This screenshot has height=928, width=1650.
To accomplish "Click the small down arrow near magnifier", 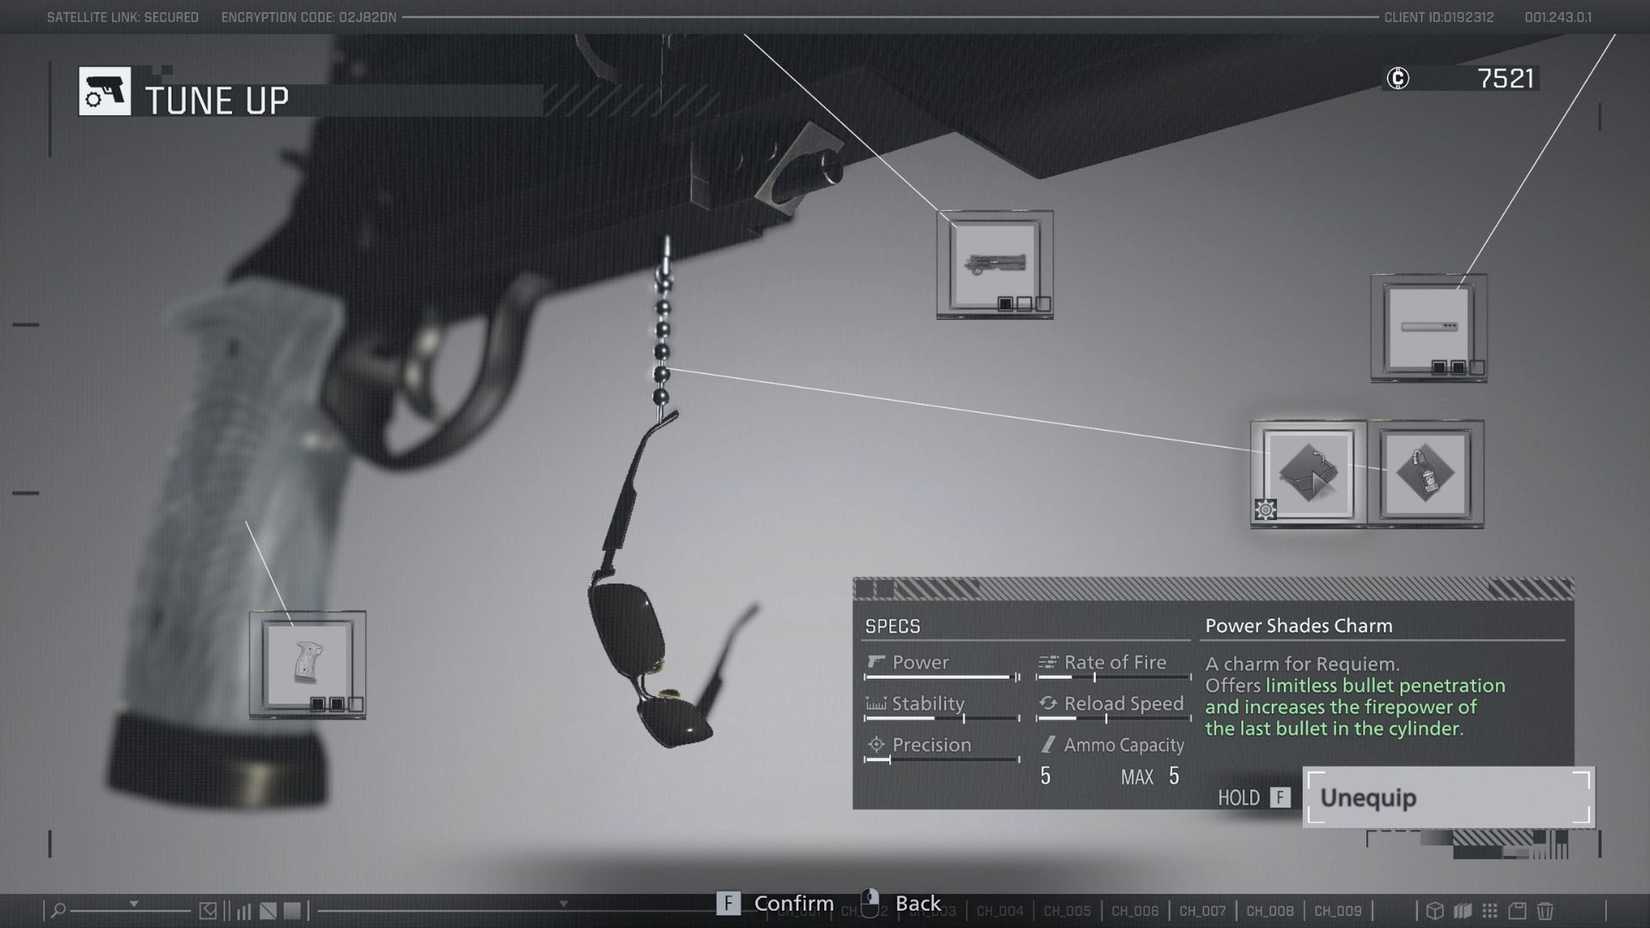I will pos(133,904).
